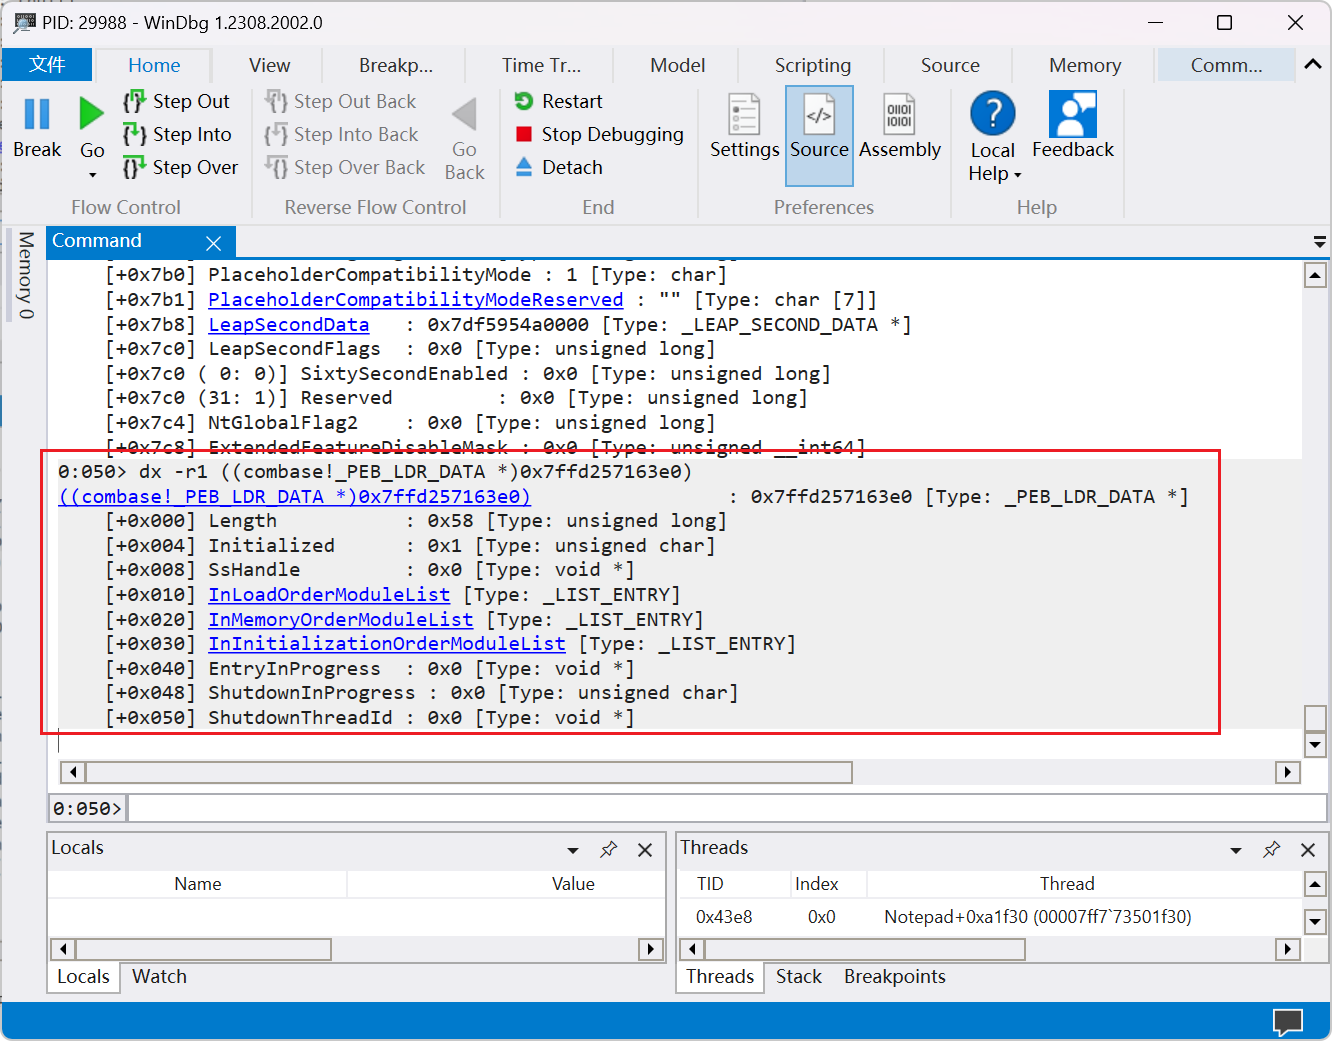
Task: Open the Threads panel options dropdown
Action: click(x=1236, y=850)
